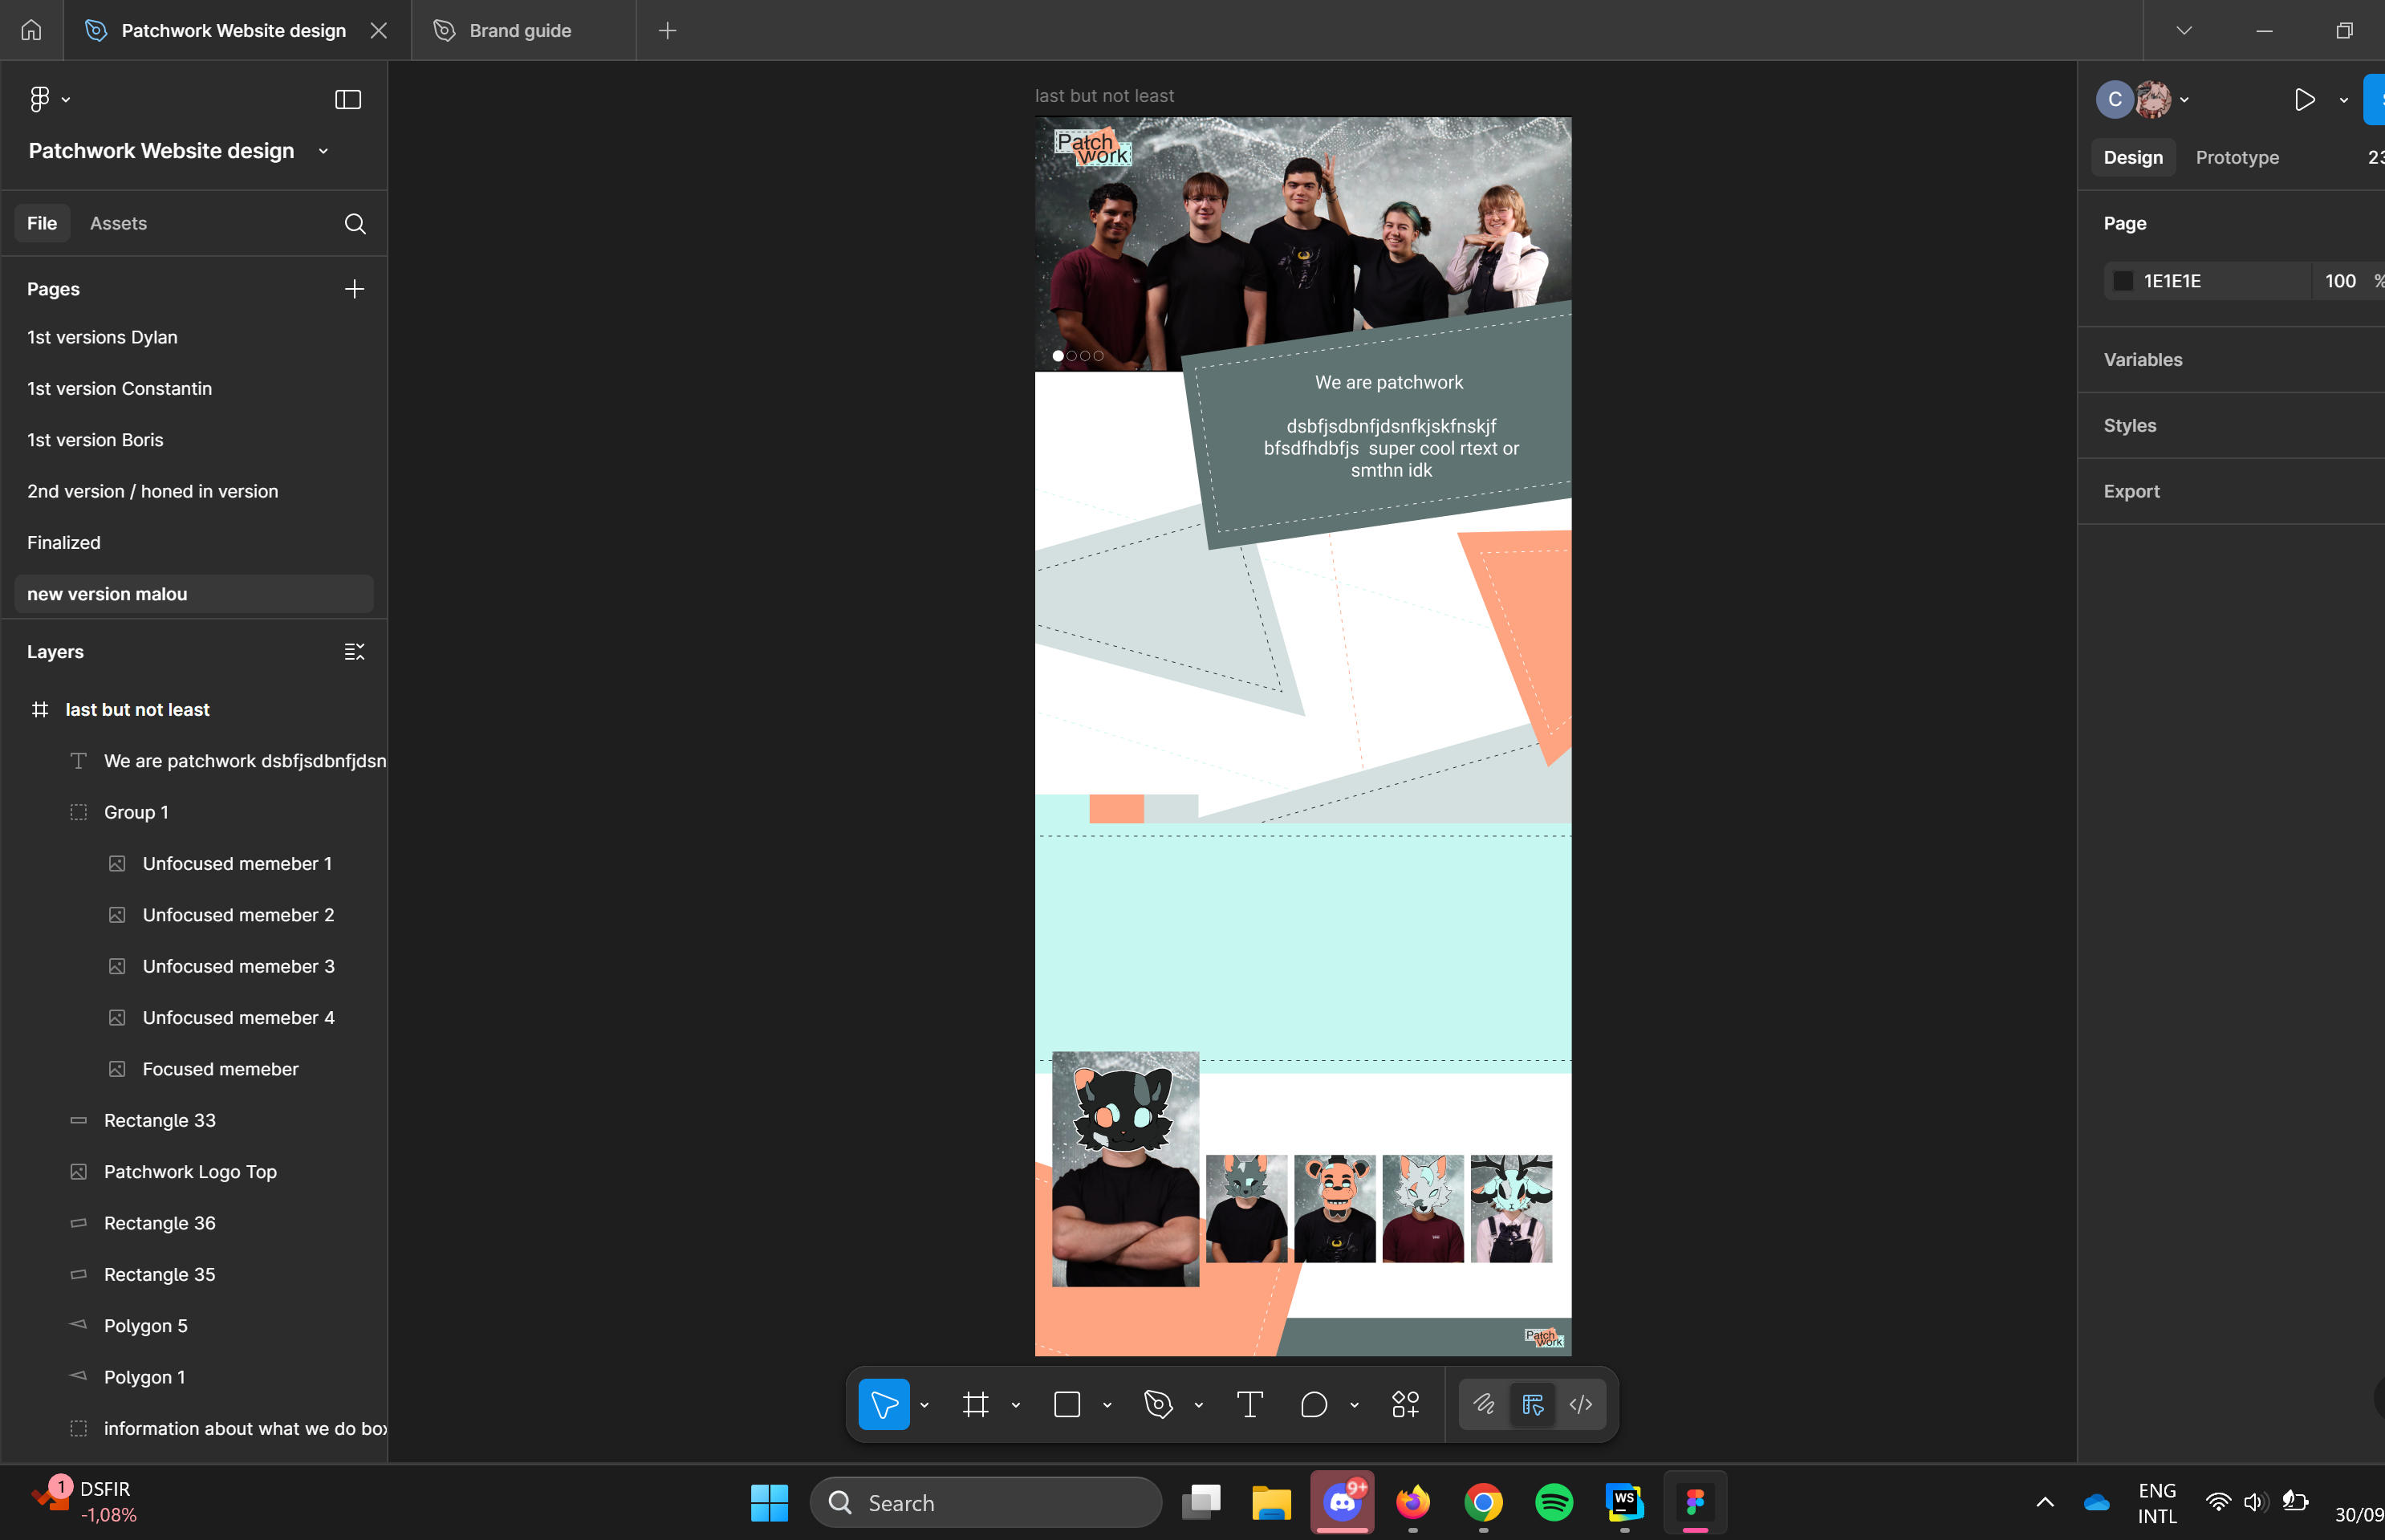The width and height of the screenshot is (2385, 1540).
Task: Select the Frame tool
Action: click(x=975, y=1404)
